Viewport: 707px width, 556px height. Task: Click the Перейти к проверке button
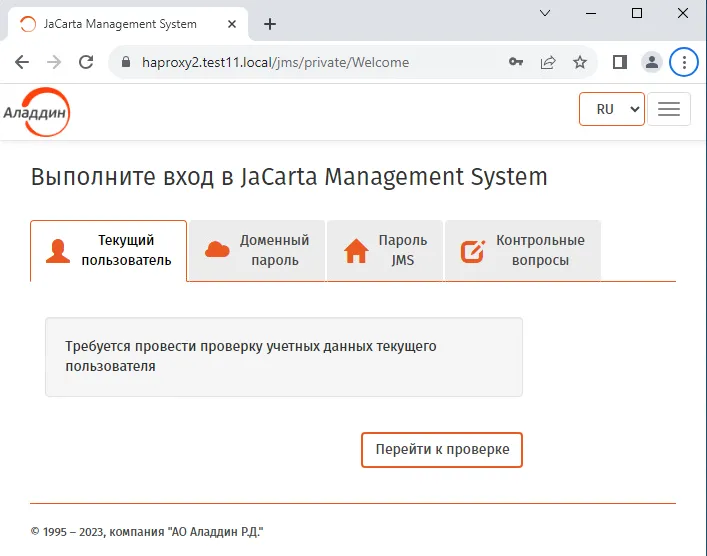point(442,450)
